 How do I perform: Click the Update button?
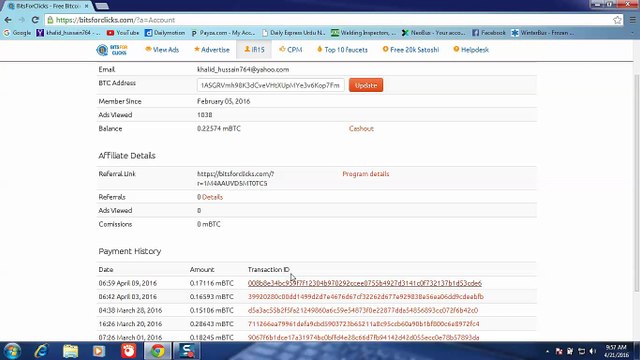tap(366, 85)
